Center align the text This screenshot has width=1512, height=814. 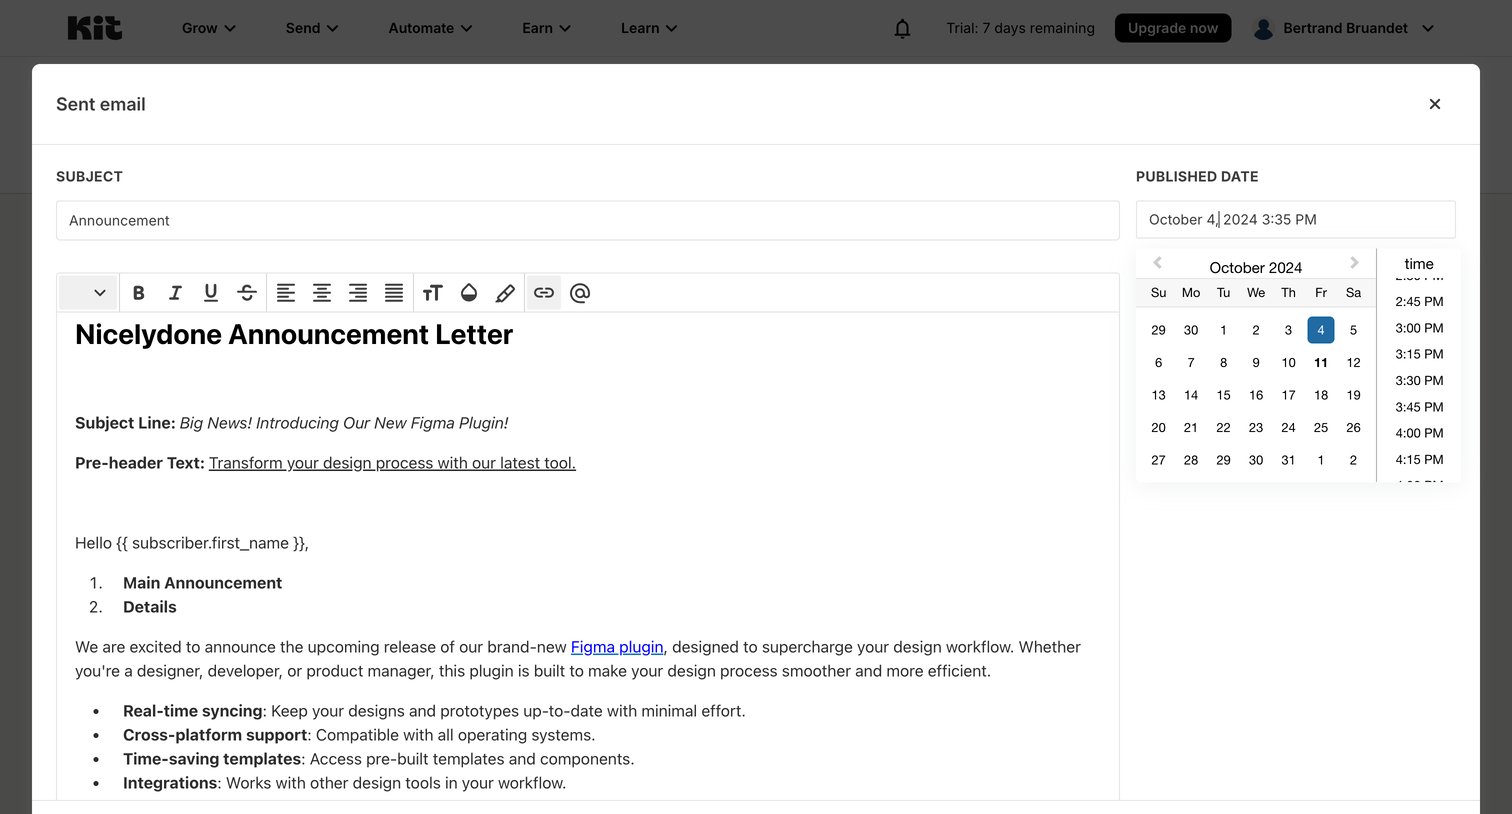[322, 293]
